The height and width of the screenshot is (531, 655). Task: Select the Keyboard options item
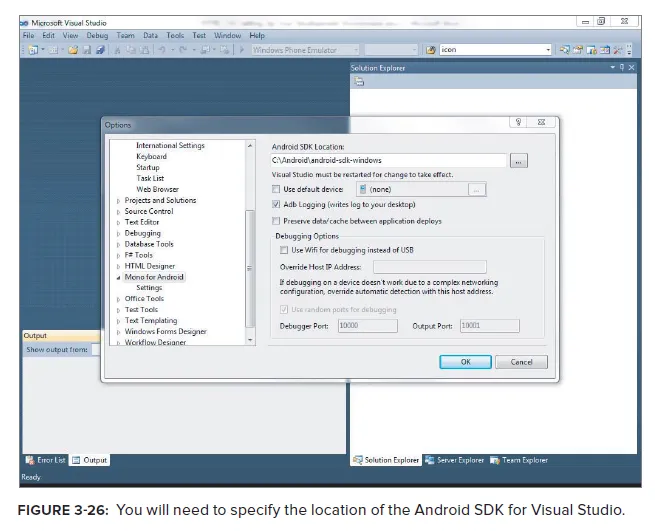point(151,156)
